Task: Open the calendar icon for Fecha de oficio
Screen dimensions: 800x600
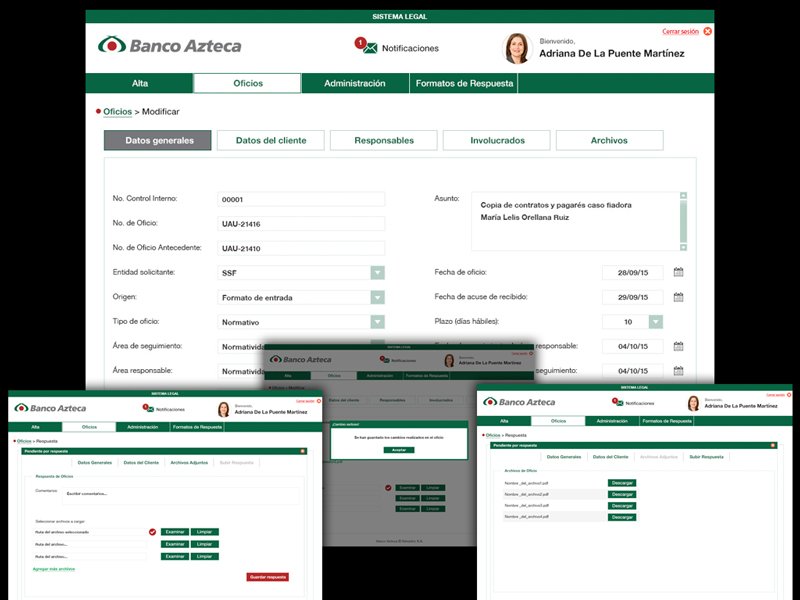Action: pyautogui.click(x=678, y=272)
